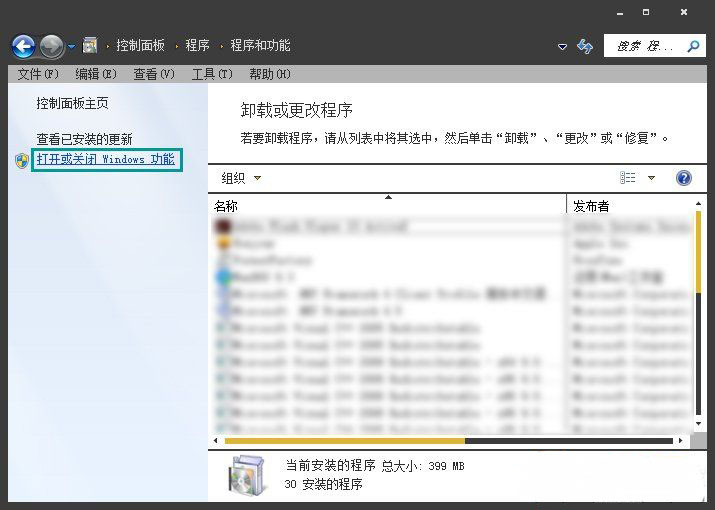Click the Control Panel icon in address bar

tap(90, 46)
